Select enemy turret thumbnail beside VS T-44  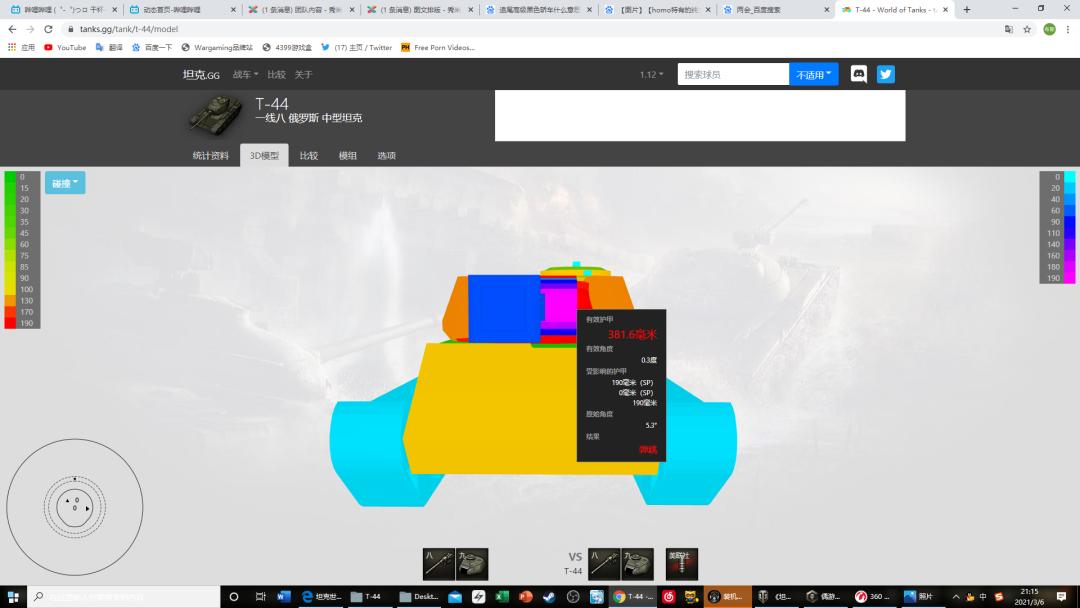638,564
